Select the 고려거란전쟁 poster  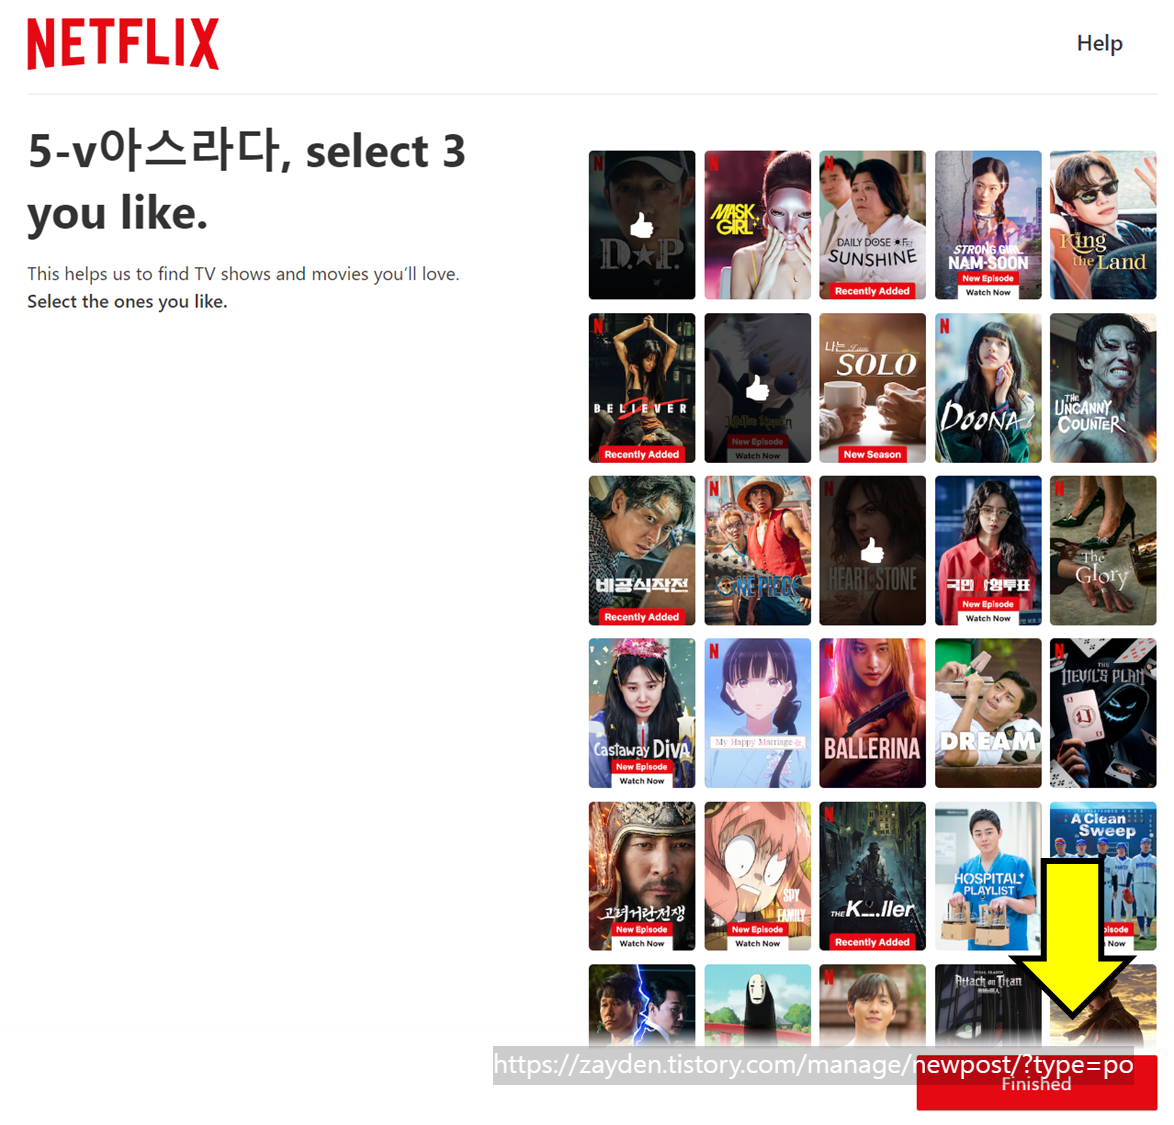click(x=642, y=876)
